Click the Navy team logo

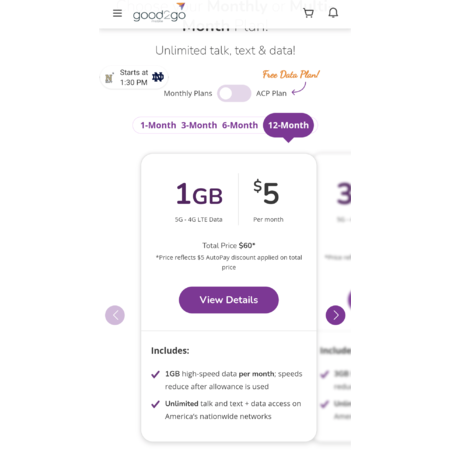[109, 78]
